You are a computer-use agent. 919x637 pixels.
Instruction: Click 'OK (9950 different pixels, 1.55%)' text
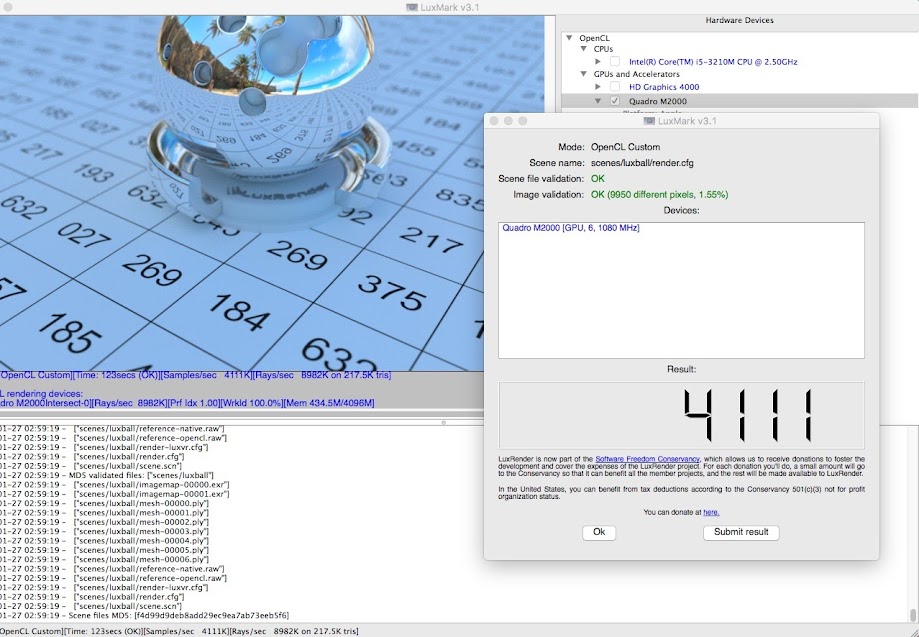(659, 195)
